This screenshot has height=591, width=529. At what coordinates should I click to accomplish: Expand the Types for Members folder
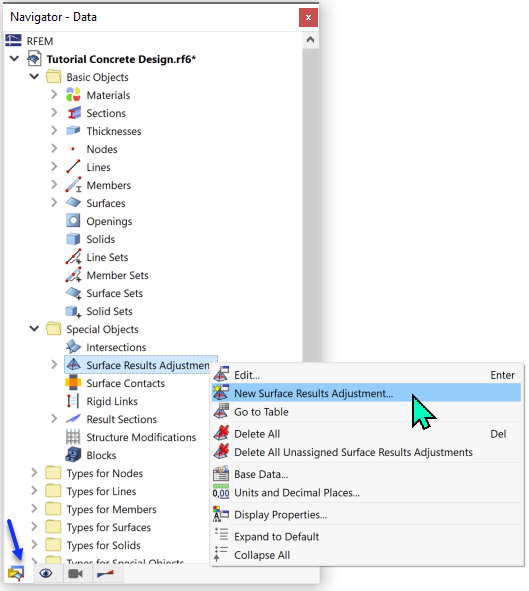(x=34, y=509)
